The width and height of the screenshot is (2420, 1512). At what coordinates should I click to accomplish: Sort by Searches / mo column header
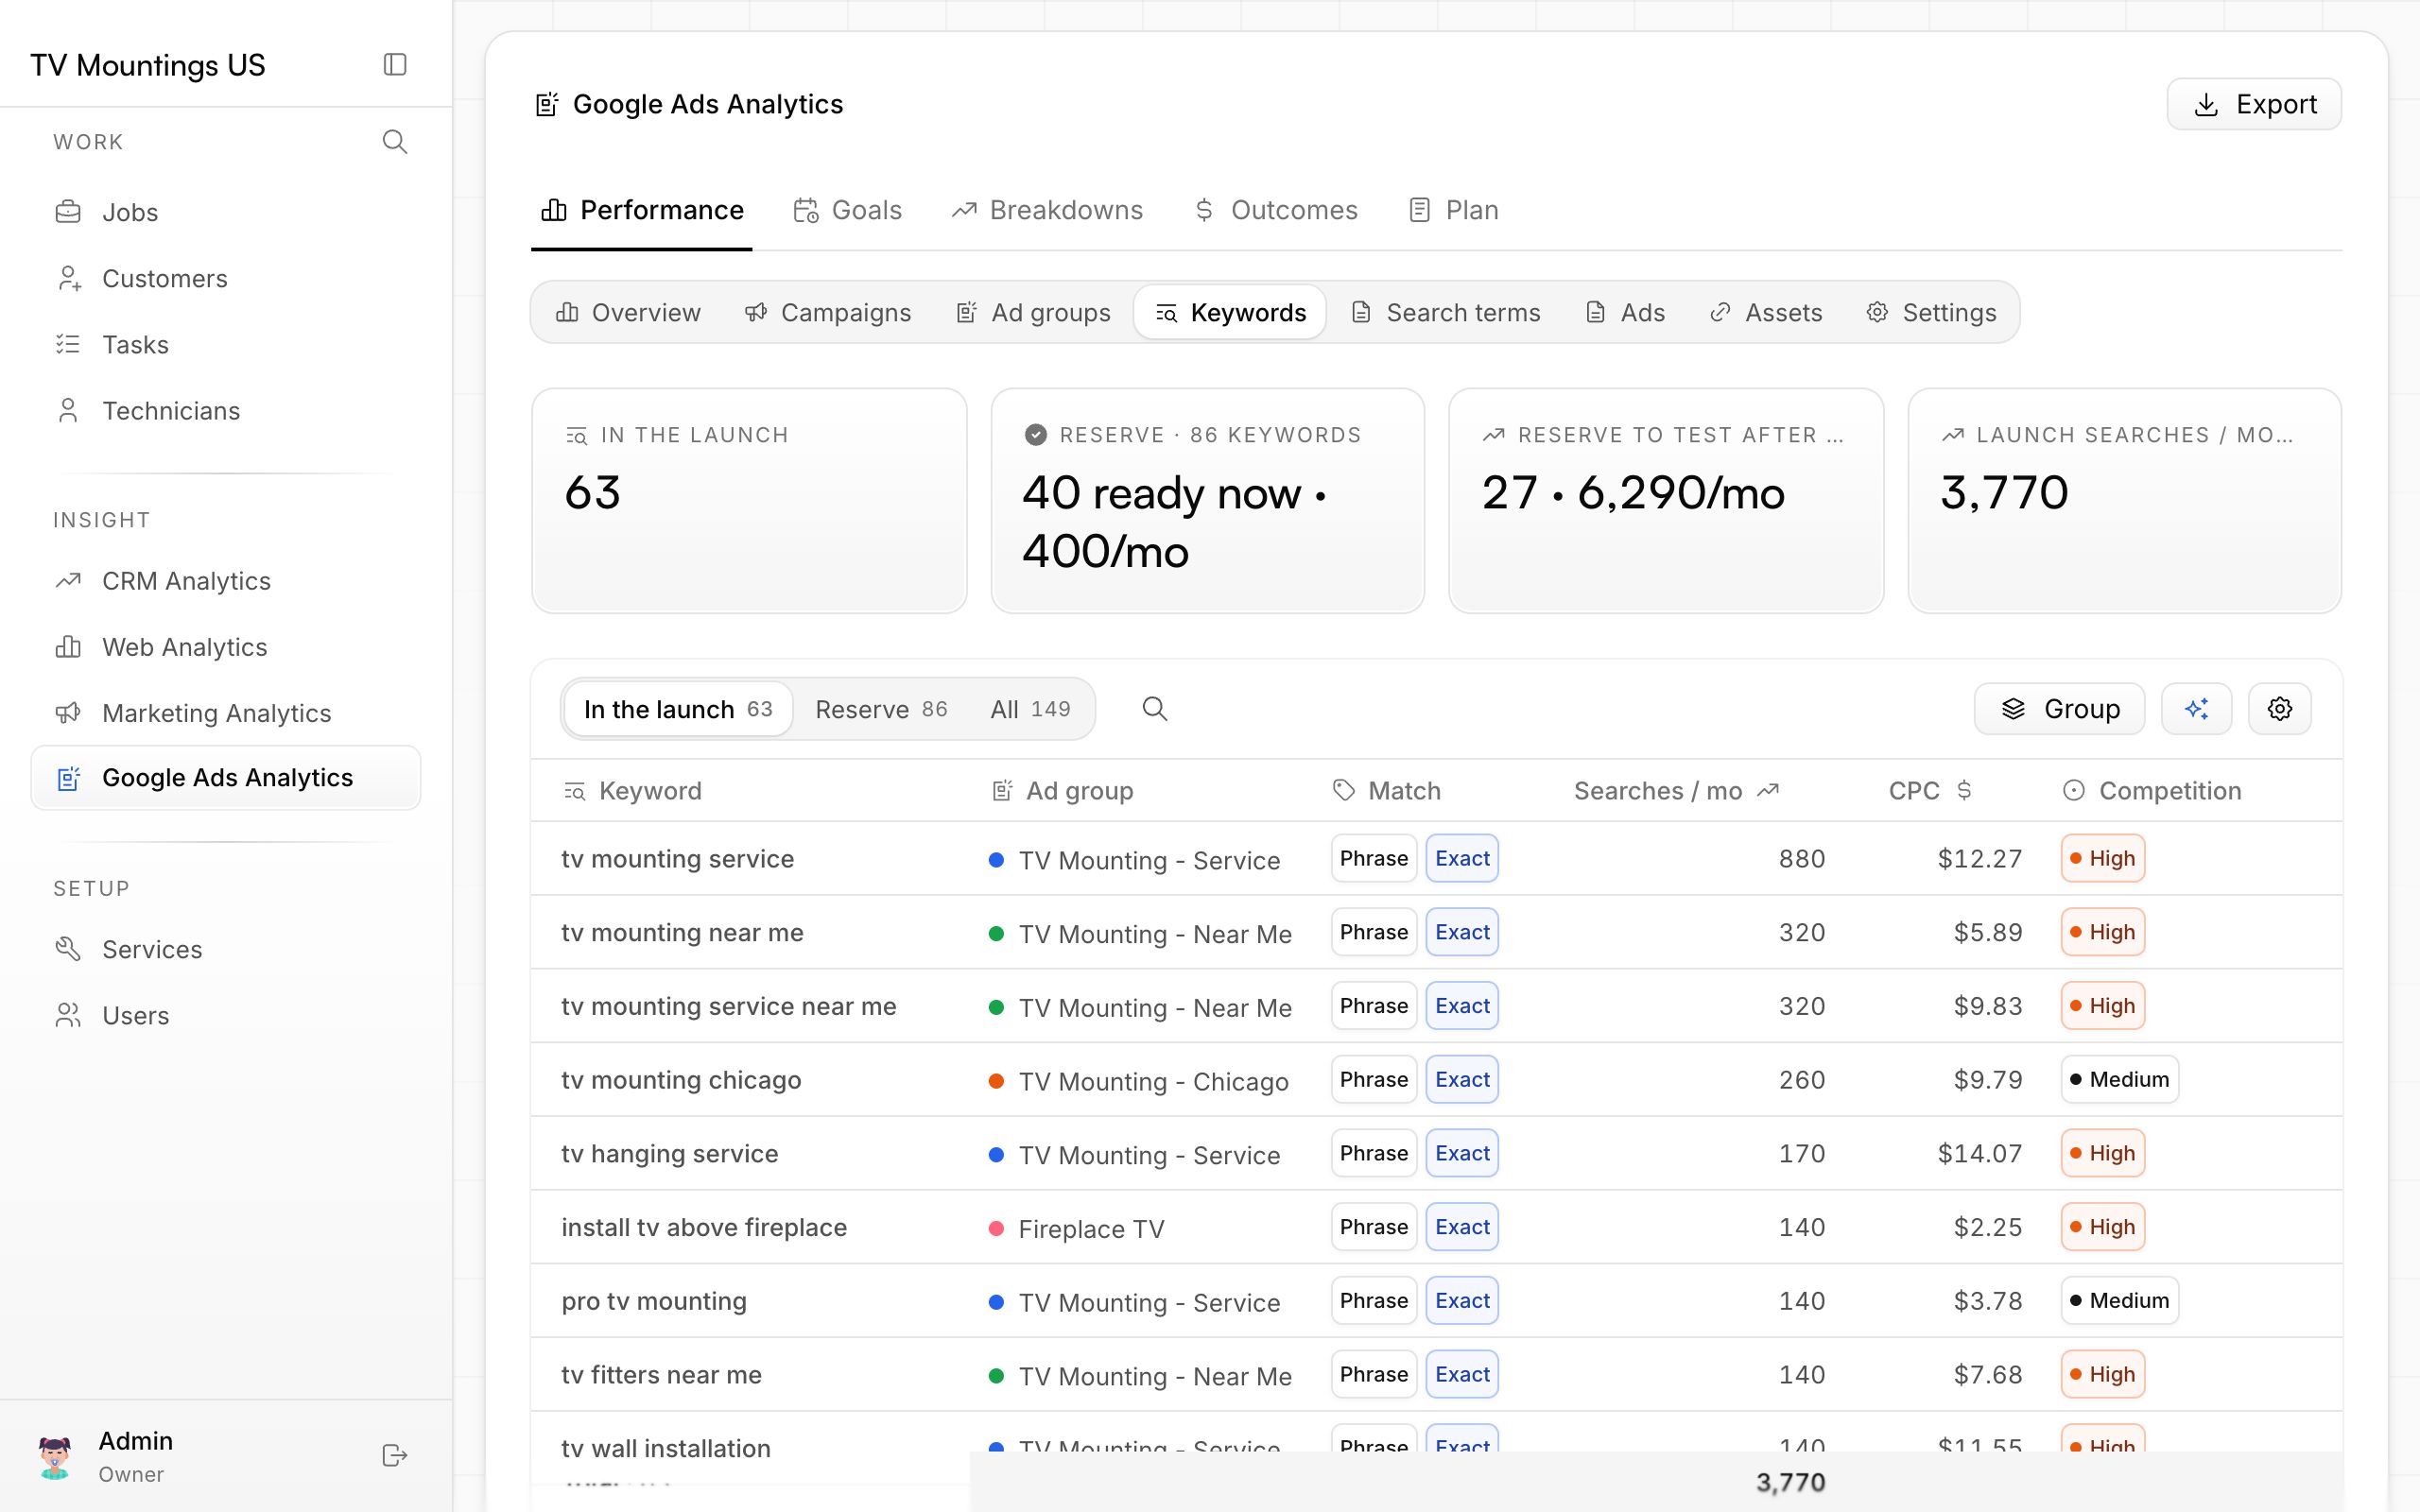pyautogui.click(x=1676, y=791)
